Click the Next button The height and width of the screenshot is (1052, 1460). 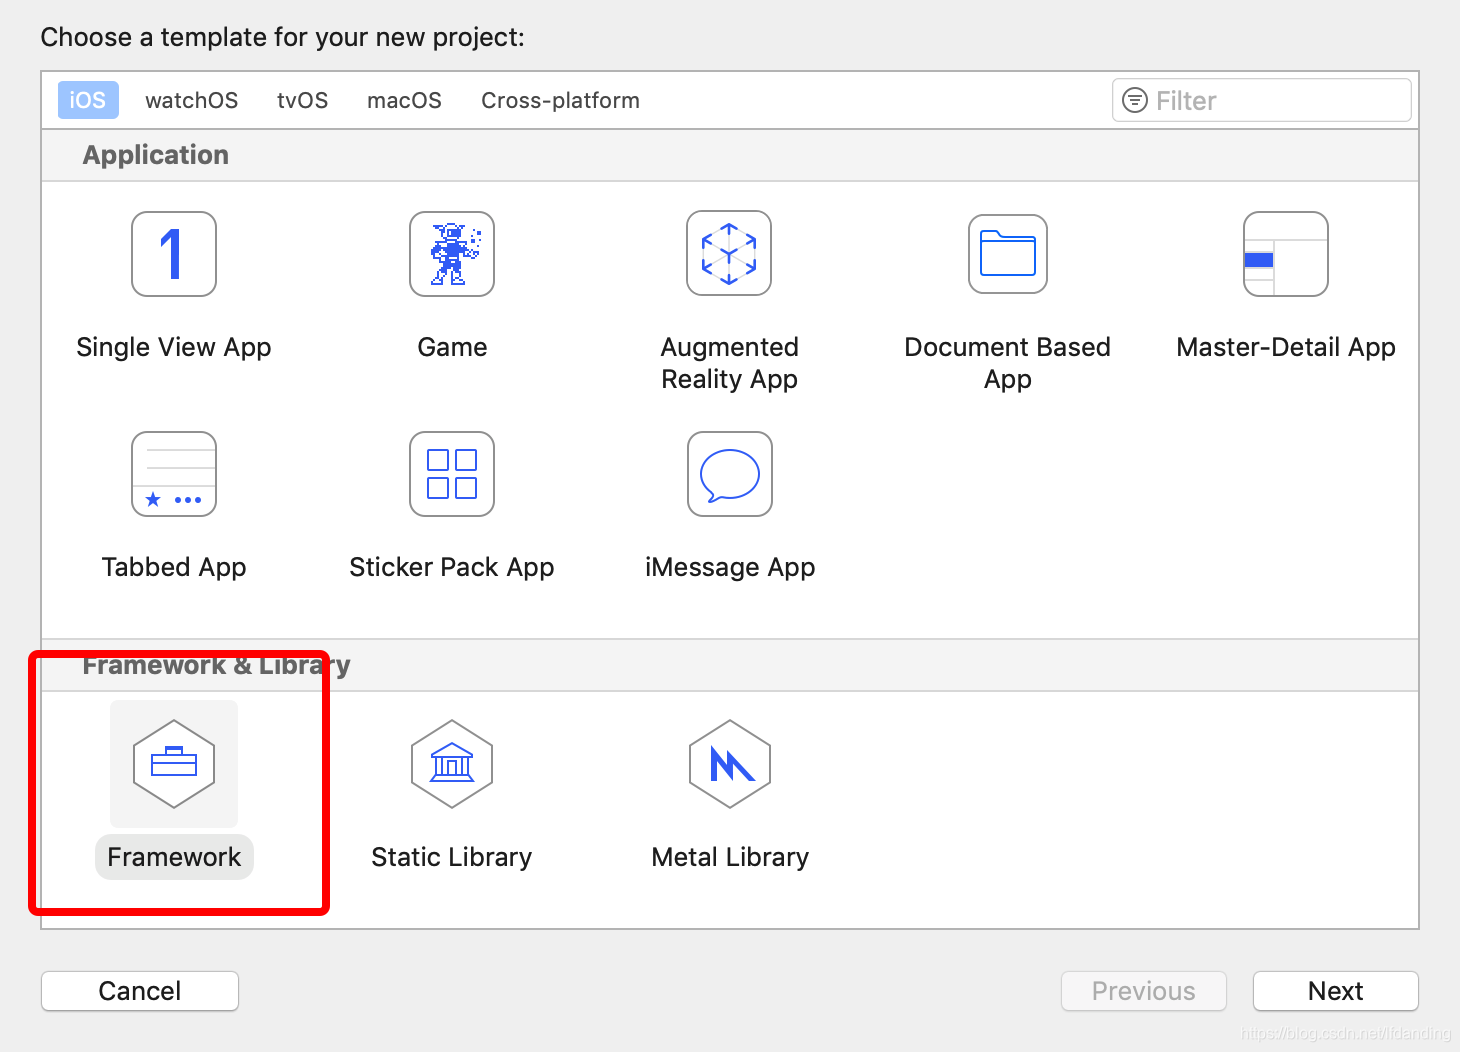point(1336,991)
